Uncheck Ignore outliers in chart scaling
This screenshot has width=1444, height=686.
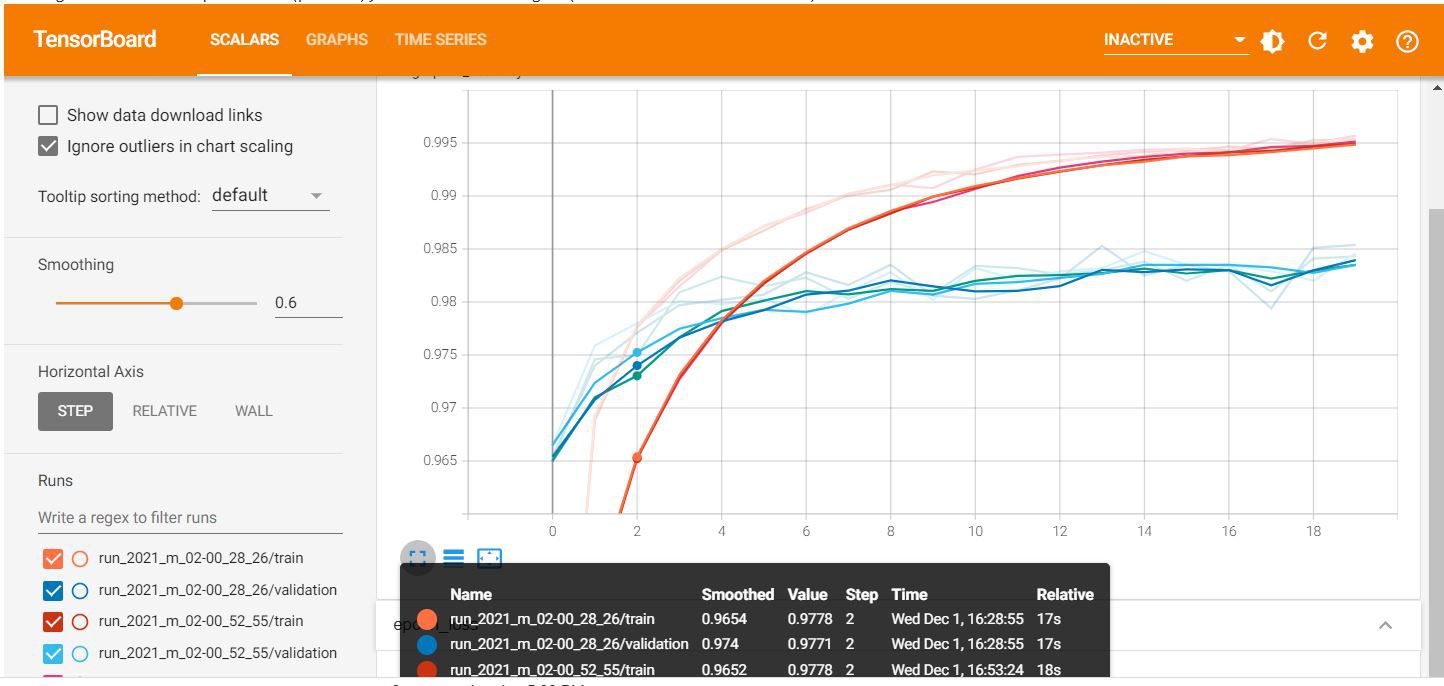[48, 146]
